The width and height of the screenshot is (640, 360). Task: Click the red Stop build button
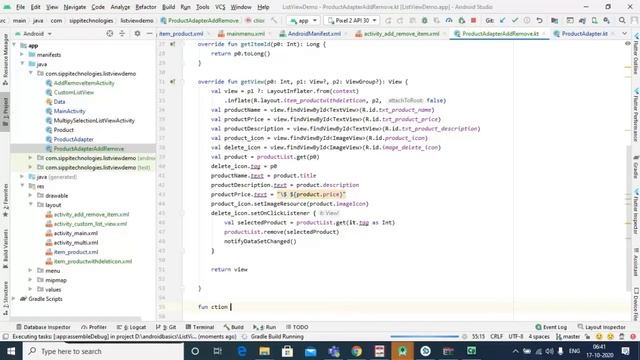(x=473, y=20)
